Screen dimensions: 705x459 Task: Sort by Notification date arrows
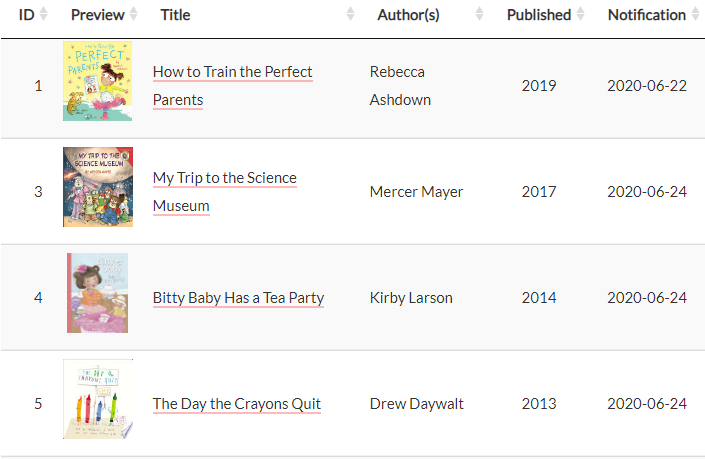coord(695,15)
